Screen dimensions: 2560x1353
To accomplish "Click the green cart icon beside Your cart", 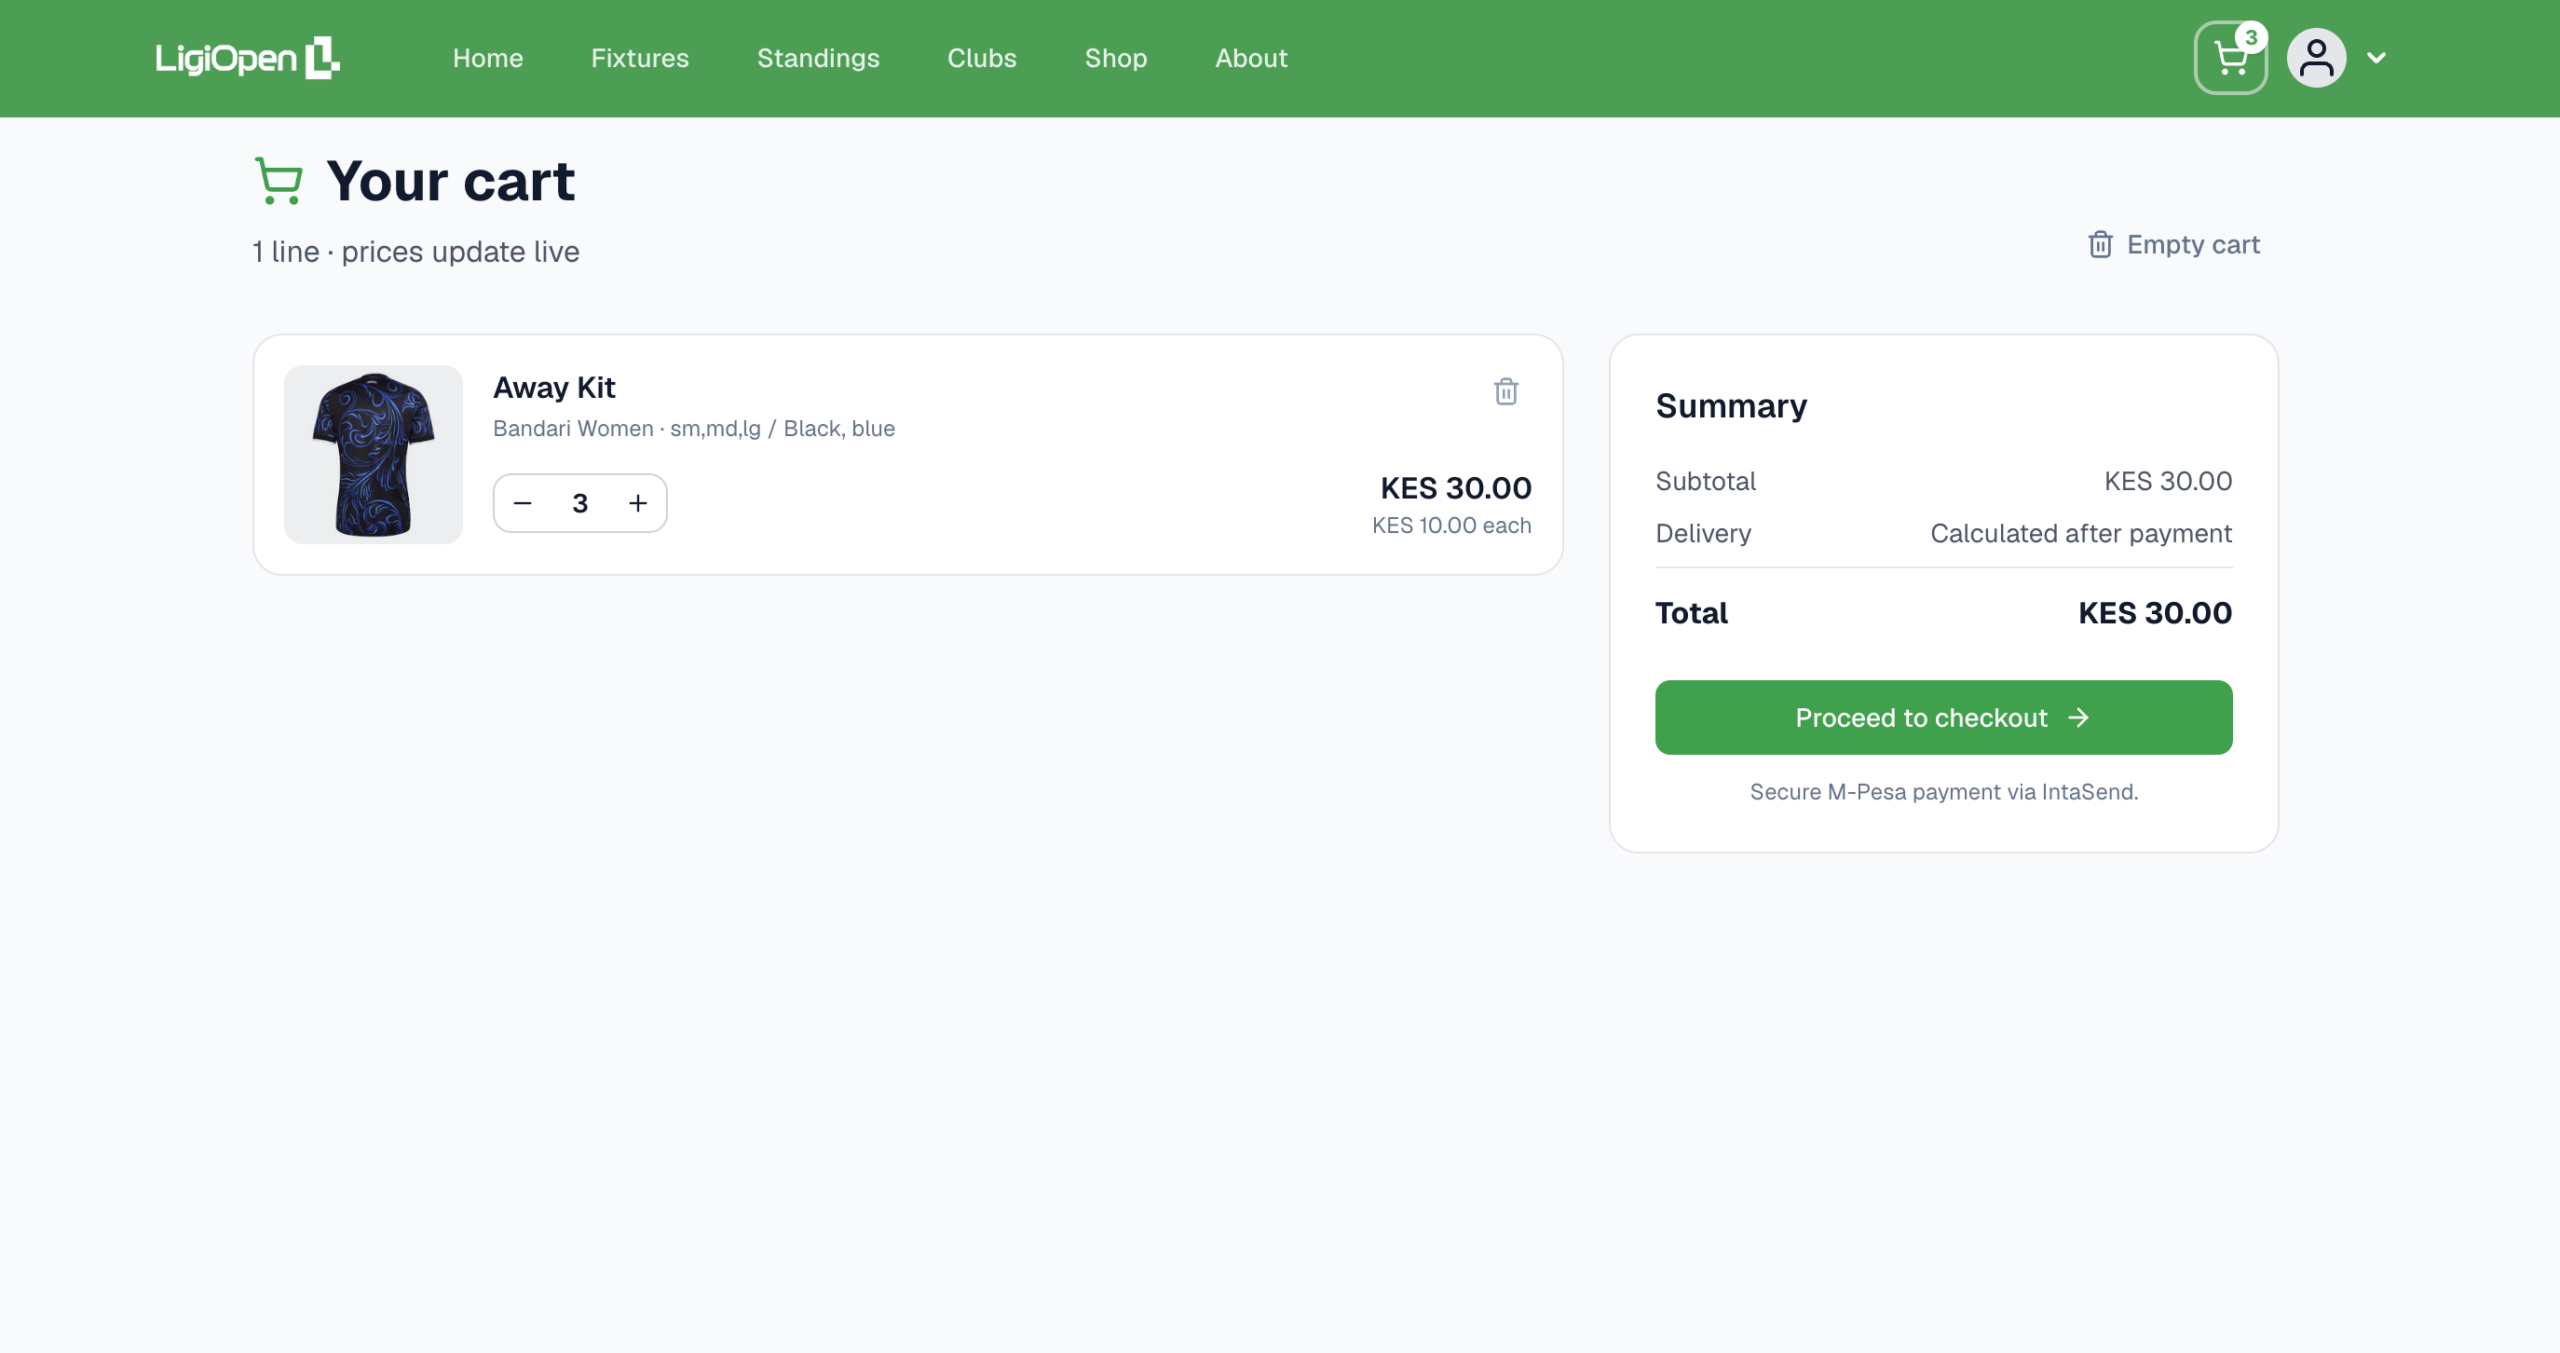I will click(x=278, y=181).
